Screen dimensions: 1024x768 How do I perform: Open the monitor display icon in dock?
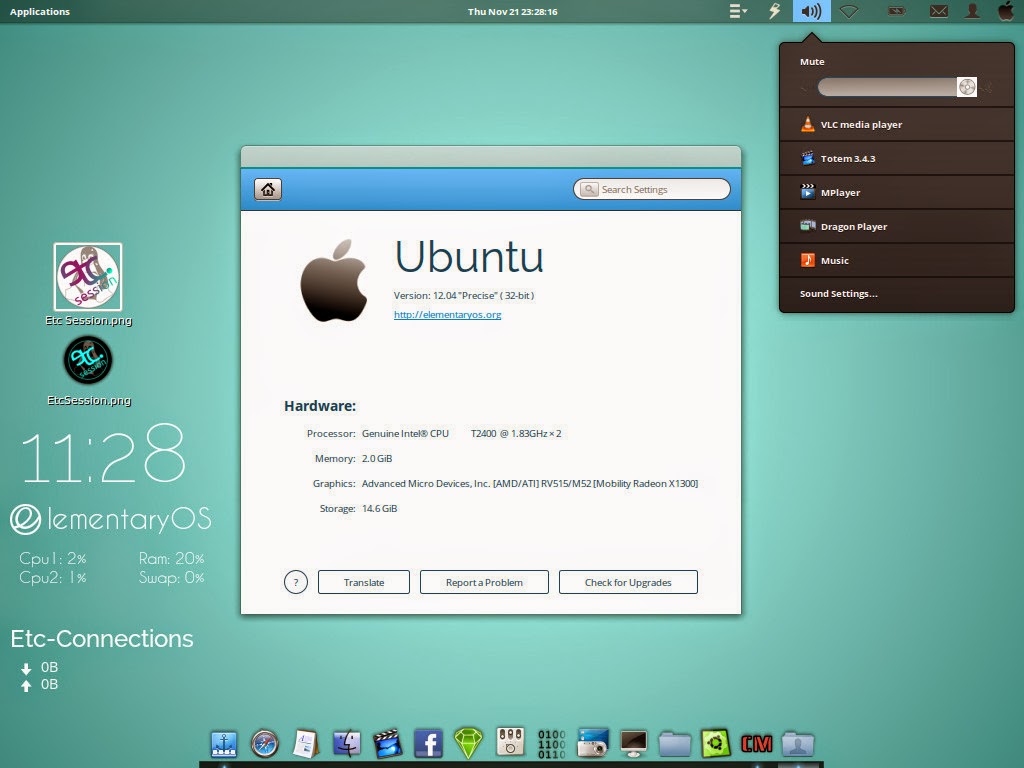pyautogui.click(x=633, y=744)
